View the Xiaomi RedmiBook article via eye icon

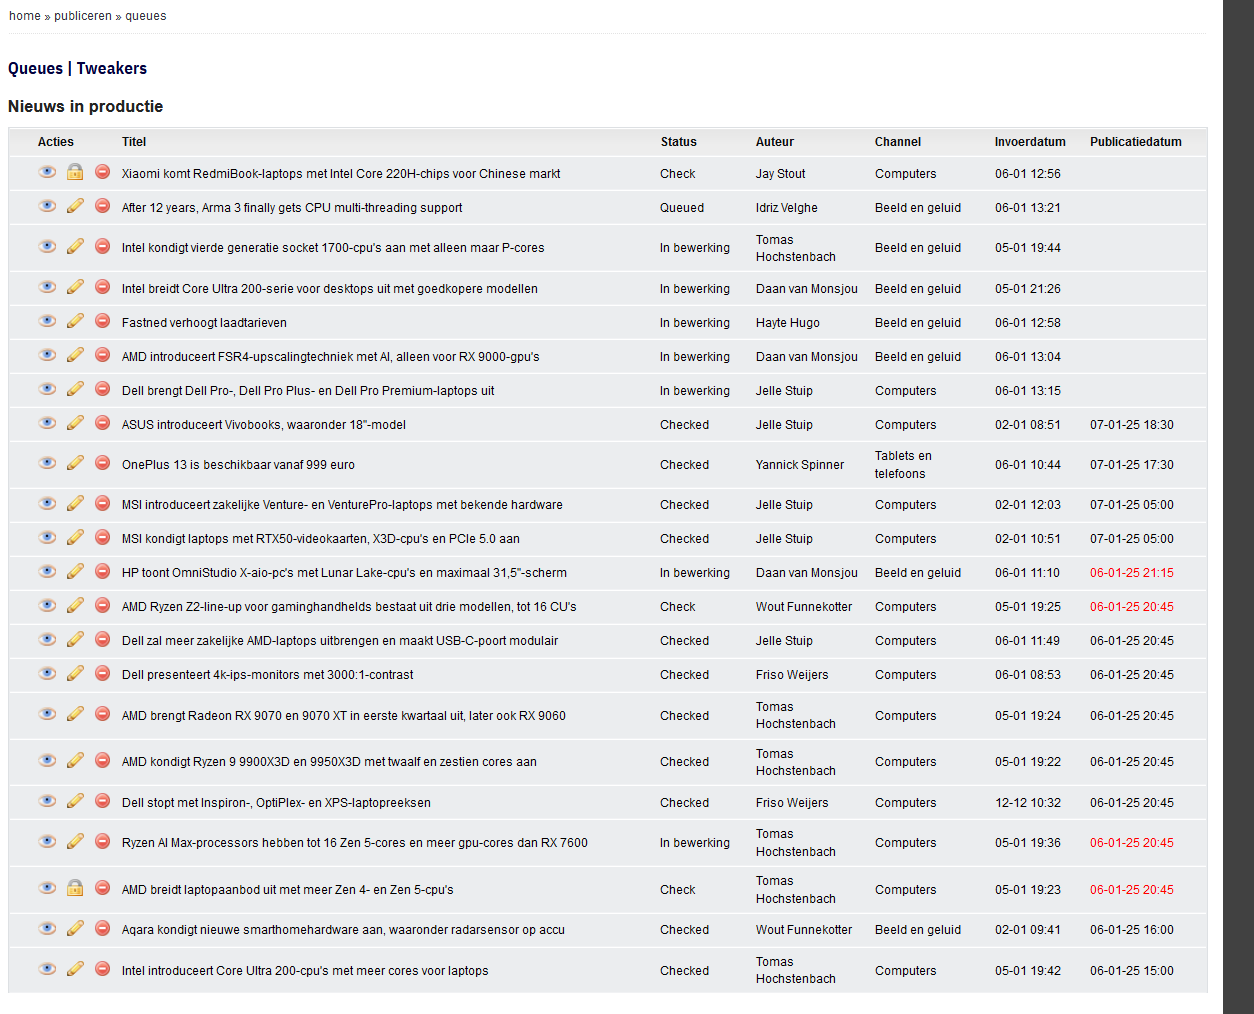47,172
